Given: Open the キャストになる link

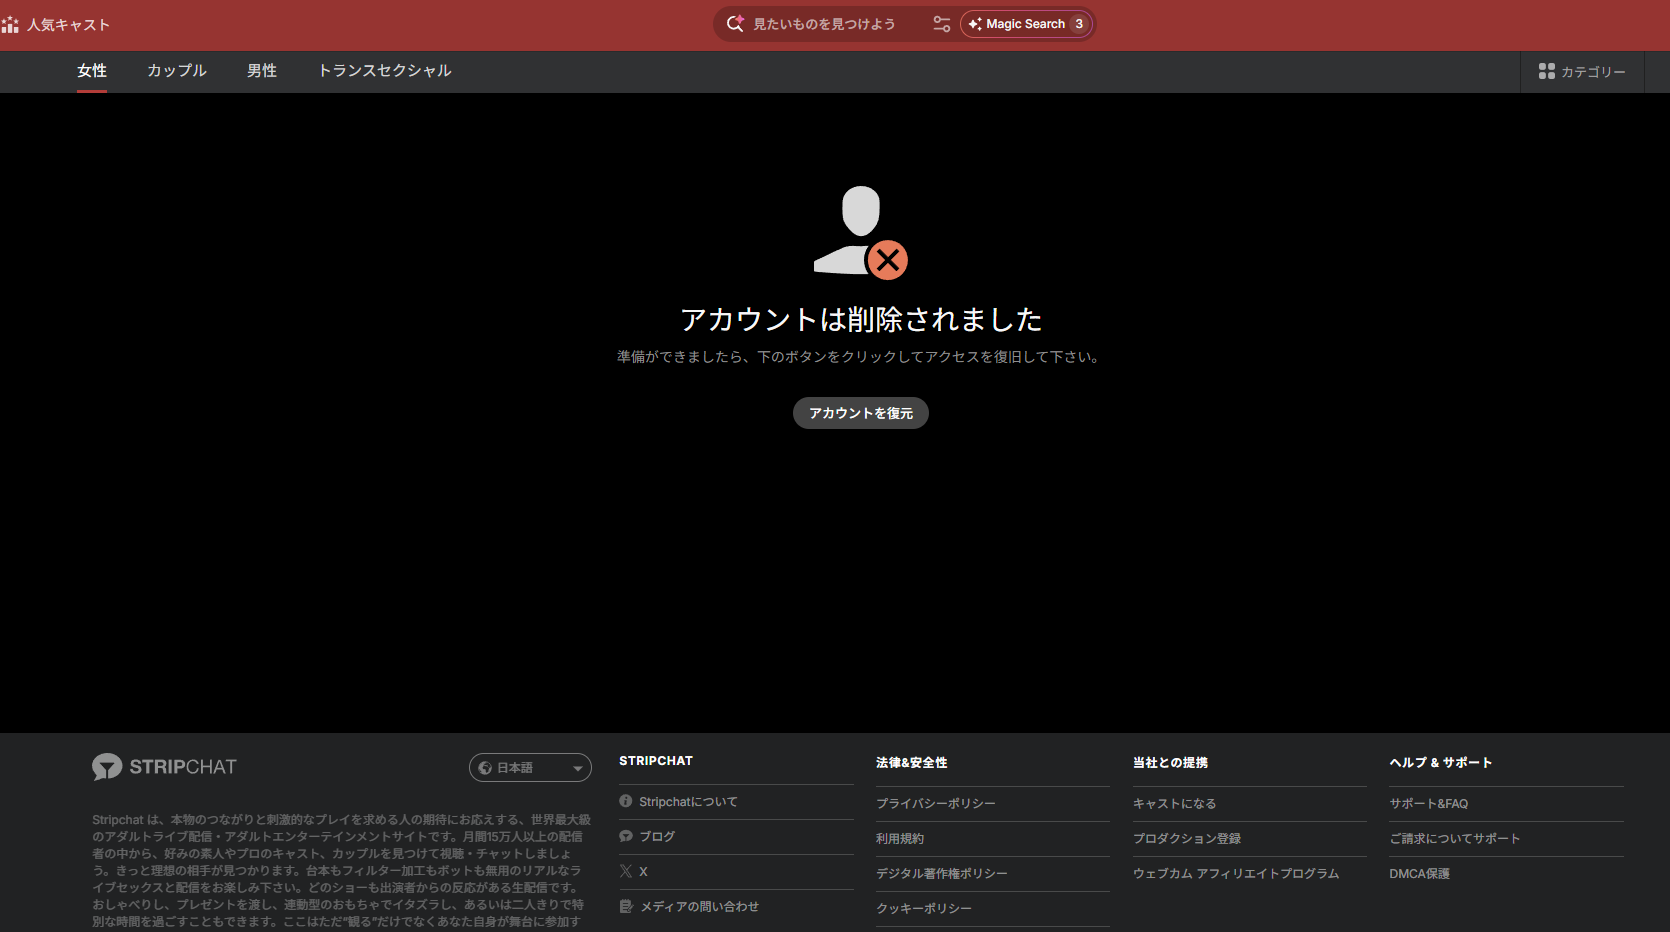Looking at the screenshot, I should coord(1175,804).
